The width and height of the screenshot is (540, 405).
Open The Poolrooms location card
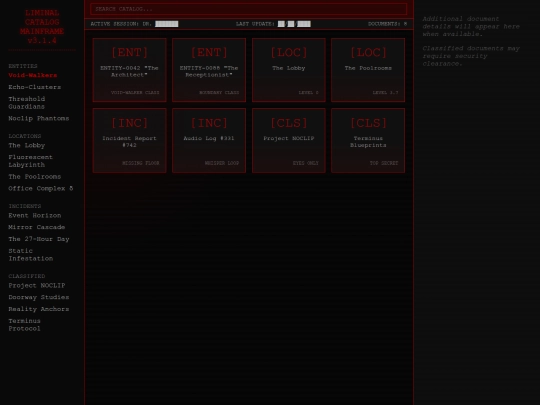pyautogui.click(x=368, y=70)
